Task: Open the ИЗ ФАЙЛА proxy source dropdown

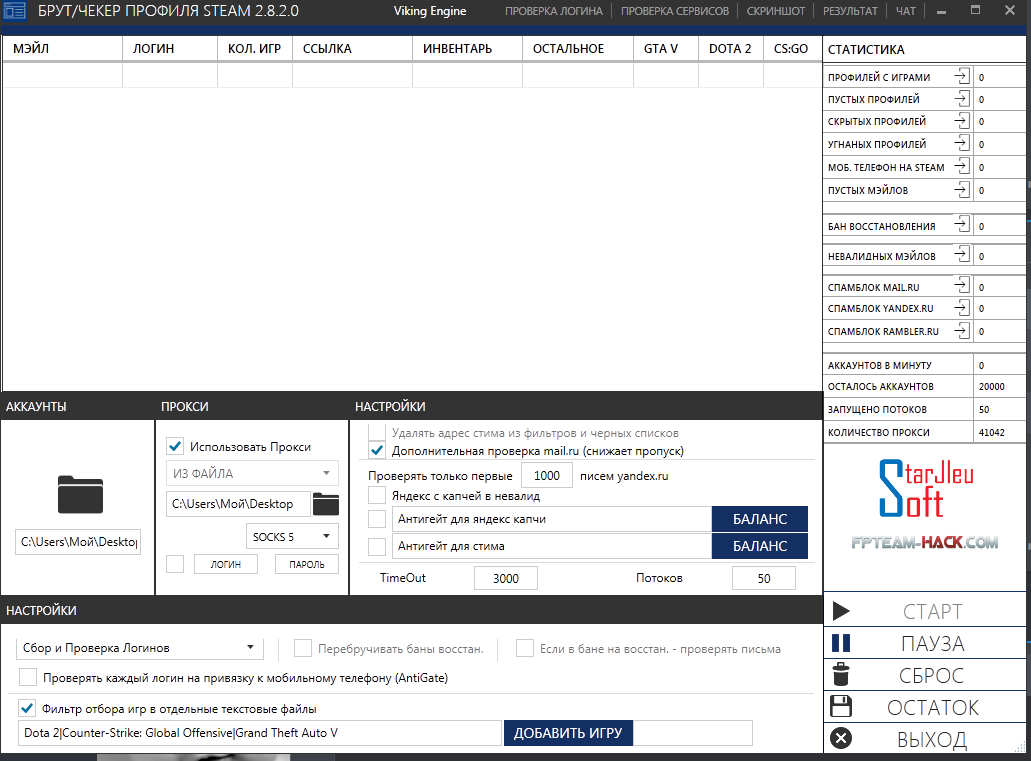Action: tap(252, 473)
